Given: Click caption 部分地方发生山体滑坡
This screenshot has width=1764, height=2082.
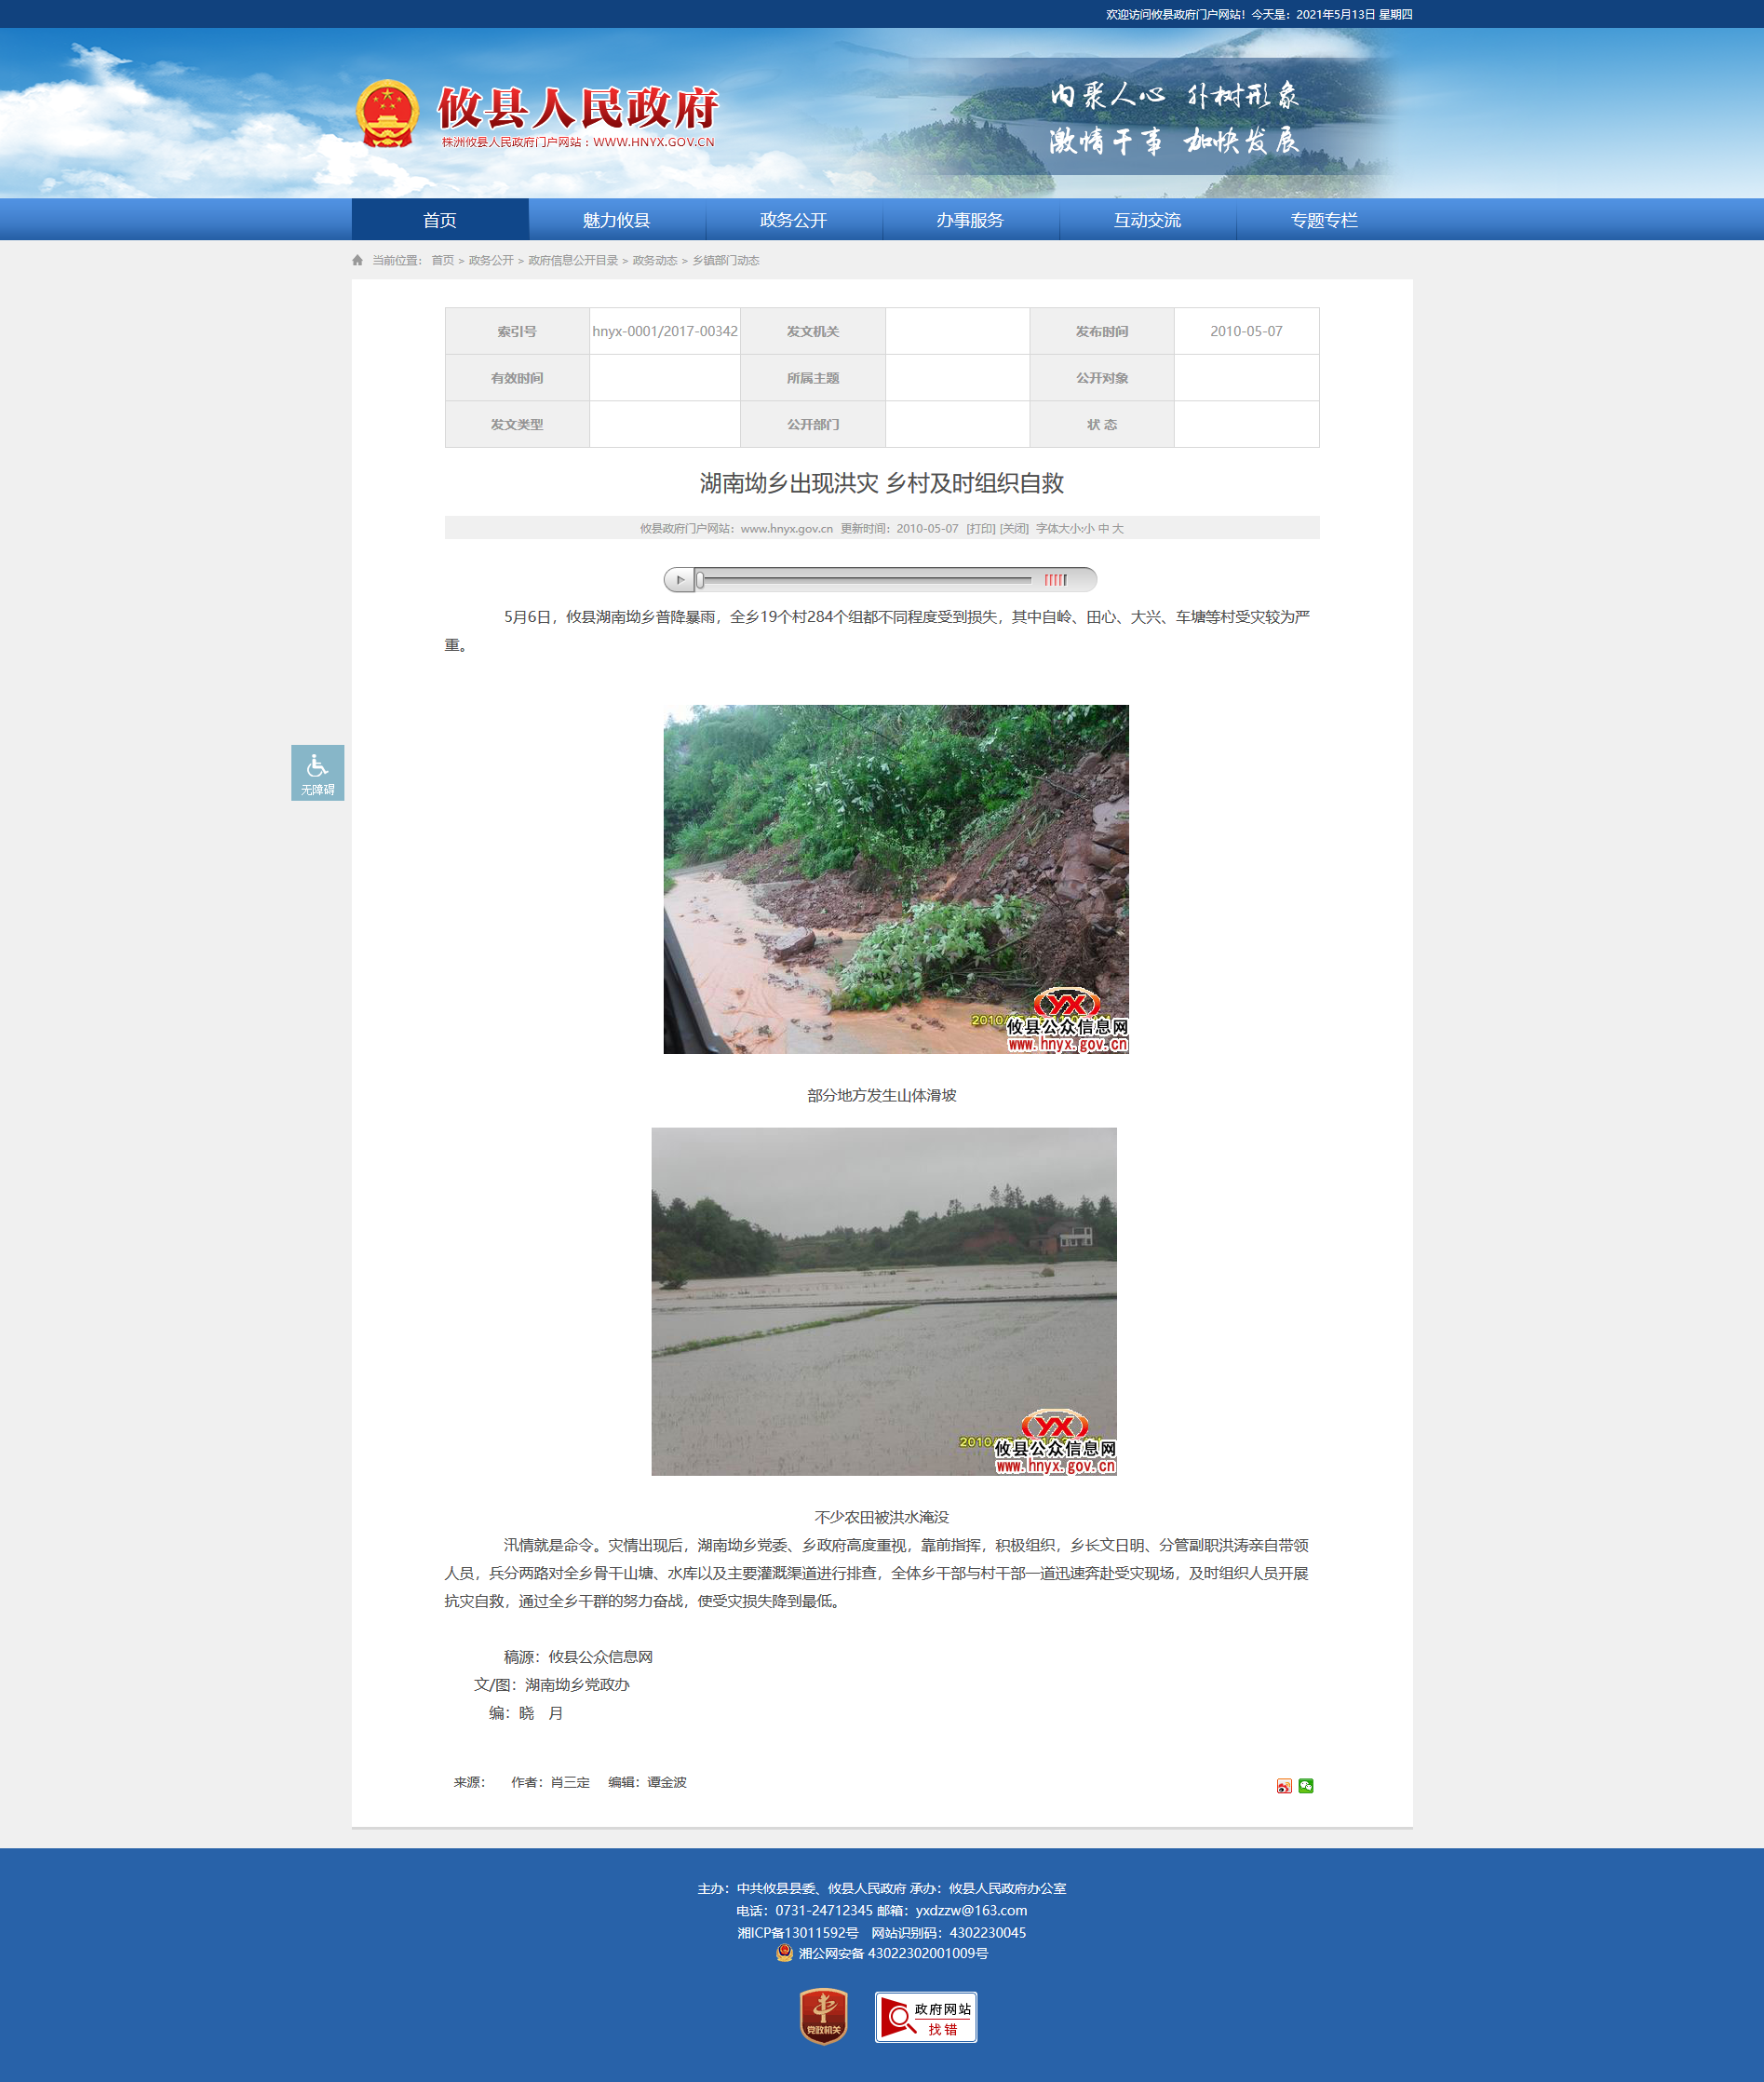Looking at the screenshot, I should [882, 1095].
